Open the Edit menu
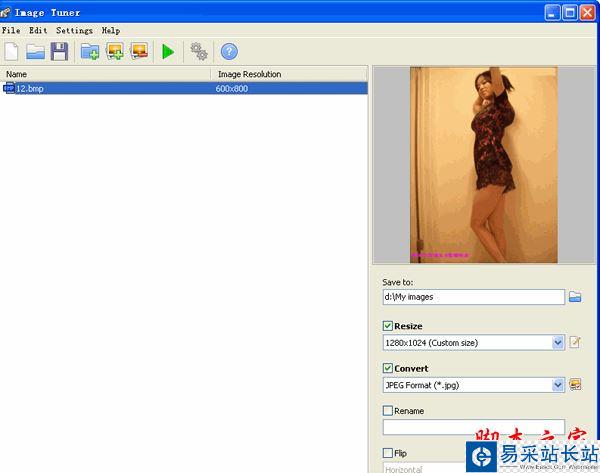Viewport: 600px width, 473px height. [x=38, y=30]
